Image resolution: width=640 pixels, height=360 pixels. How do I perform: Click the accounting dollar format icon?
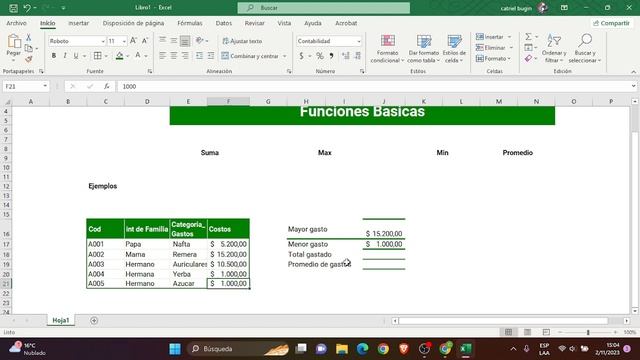pyautogui.click(x=301, y=56)
